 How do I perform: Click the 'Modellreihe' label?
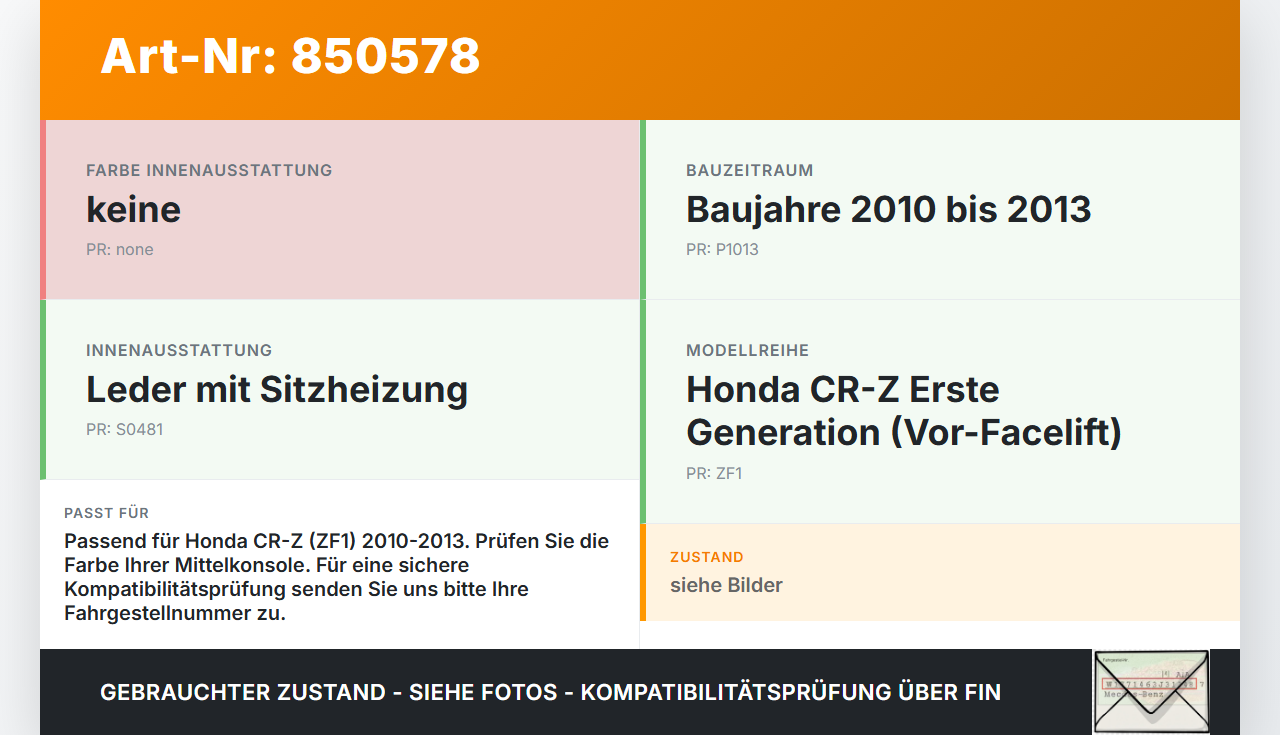click(747, 350)
